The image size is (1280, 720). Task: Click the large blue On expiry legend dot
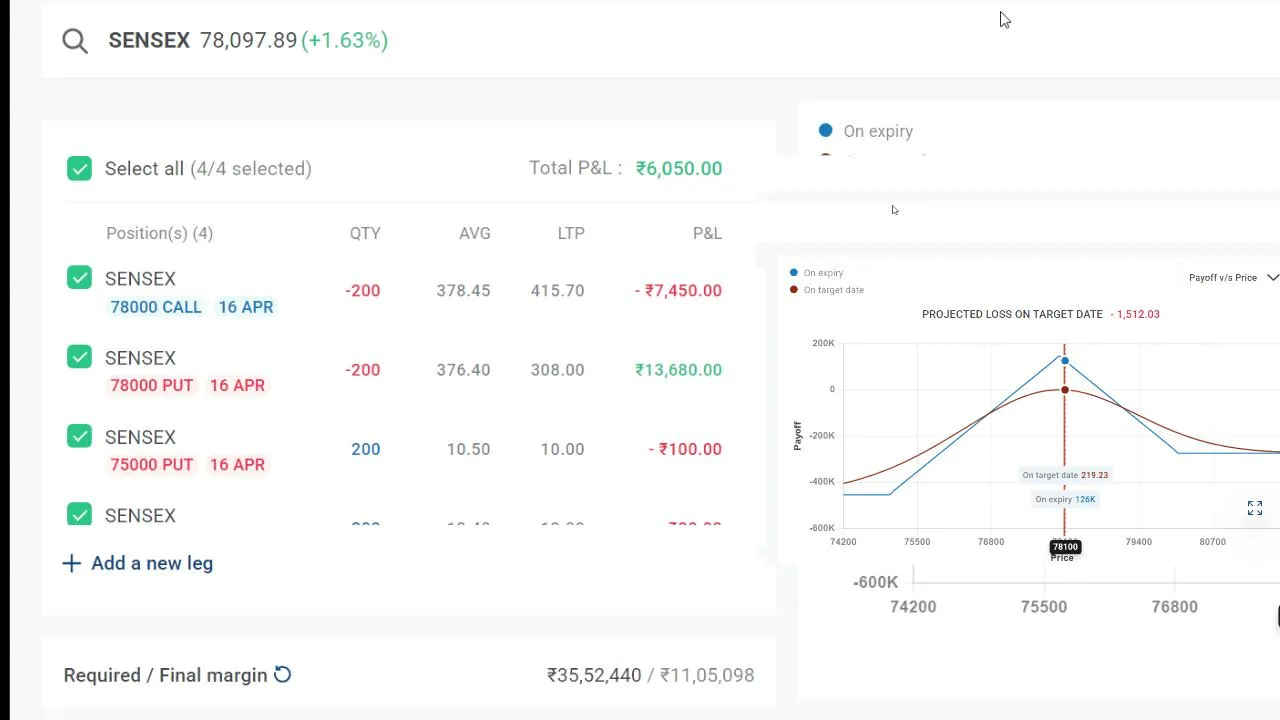click(x=825, y=130)
